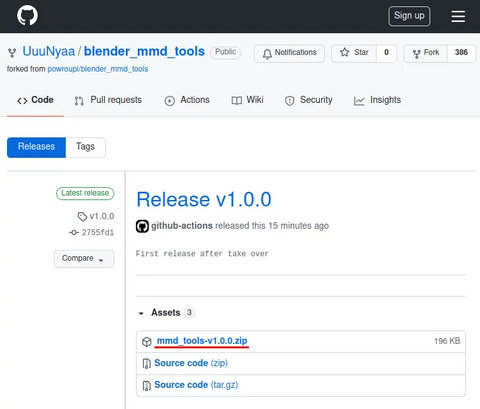The image size is (480, 409).
Task: Download Source code (tar.gz)
Action: pos(196,385)
